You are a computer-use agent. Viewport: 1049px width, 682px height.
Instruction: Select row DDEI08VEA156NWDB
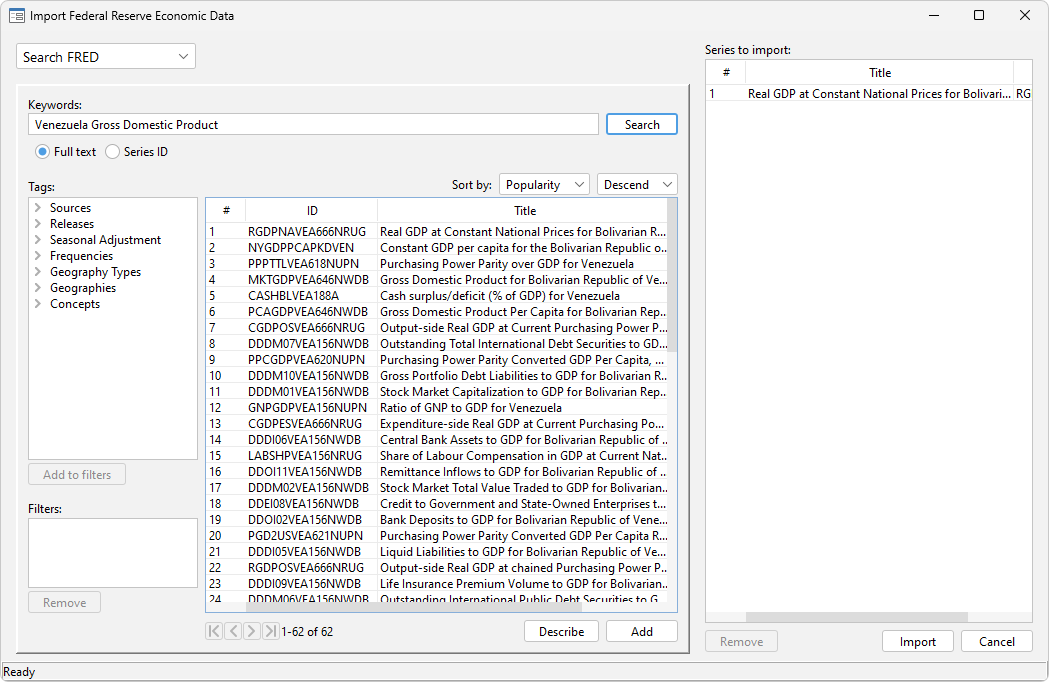[x=437, y=504]
